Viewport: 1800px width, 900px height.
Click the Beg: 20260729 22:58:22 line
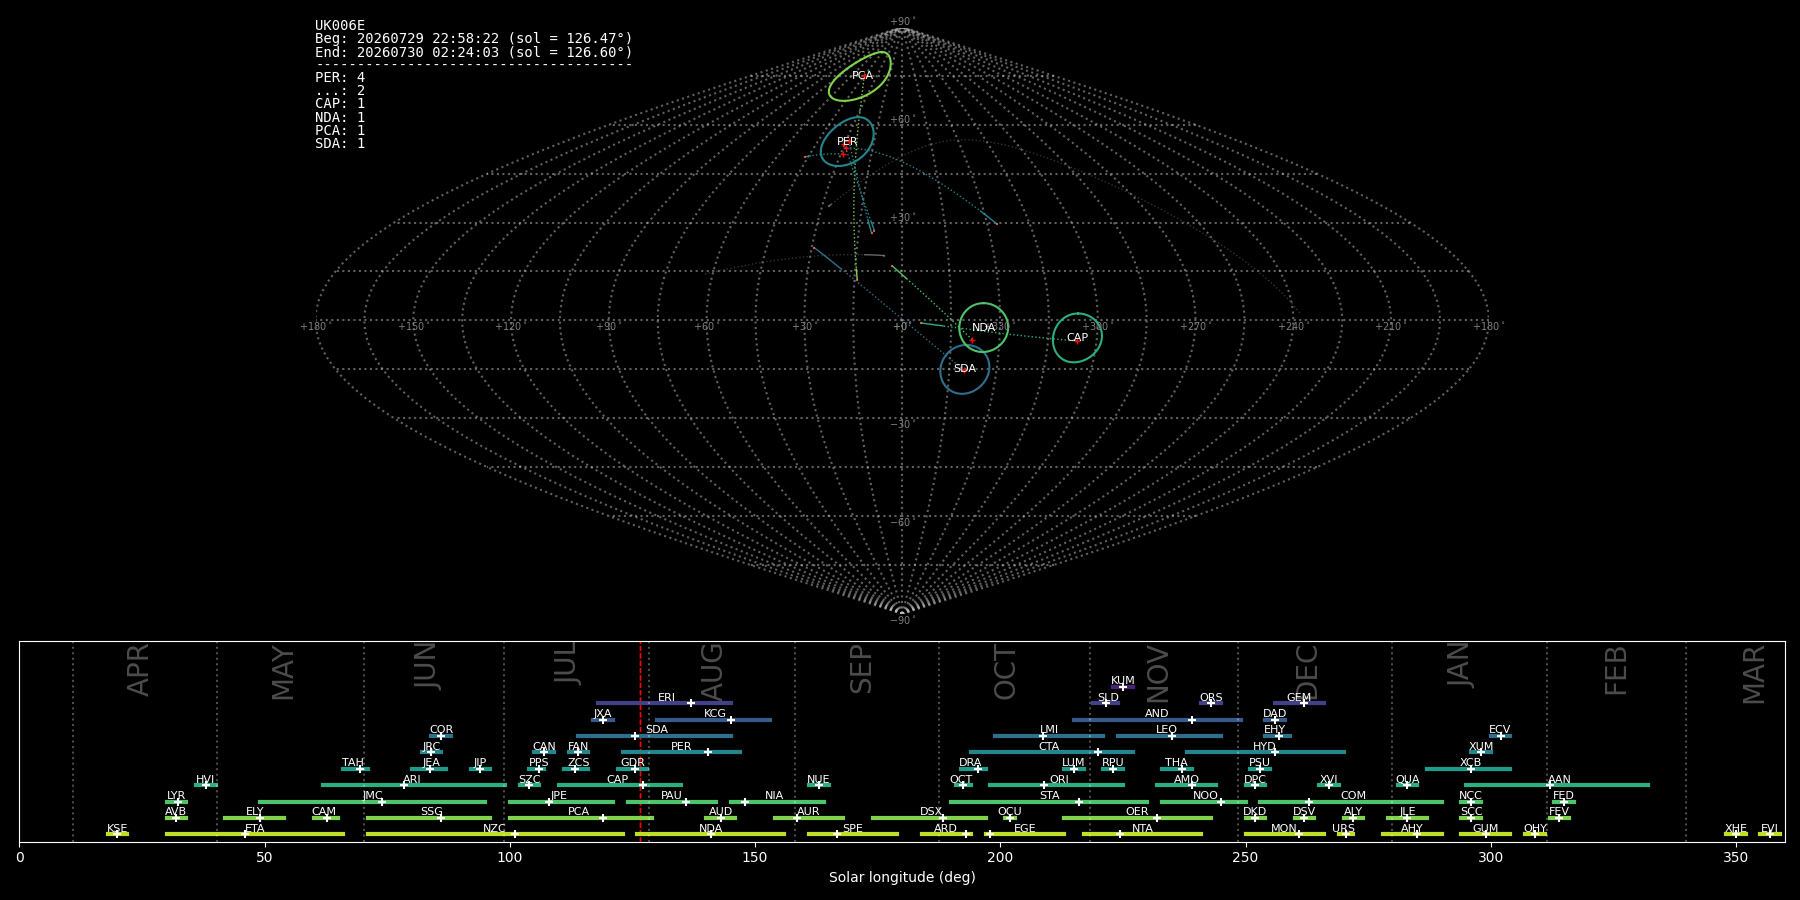pos(474,39)
